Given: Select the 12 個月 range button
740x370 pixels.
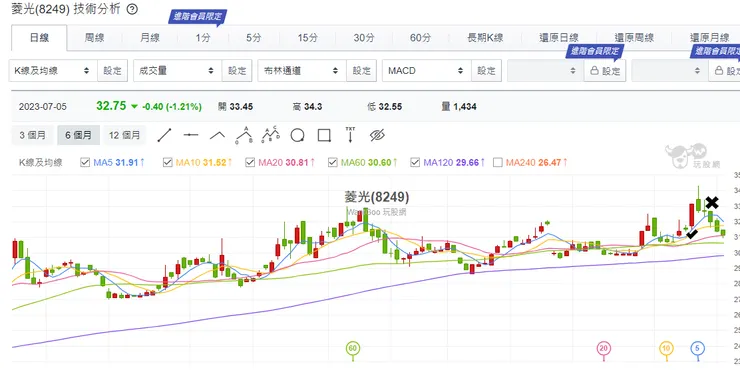Looking at the screenshot, I should [125, 135].
